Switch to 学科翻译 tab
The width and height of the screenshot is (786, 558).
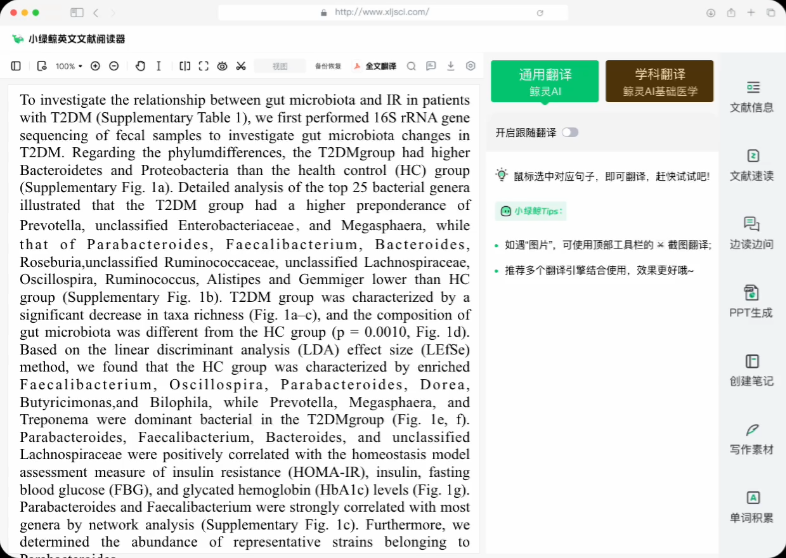(659, 82)
